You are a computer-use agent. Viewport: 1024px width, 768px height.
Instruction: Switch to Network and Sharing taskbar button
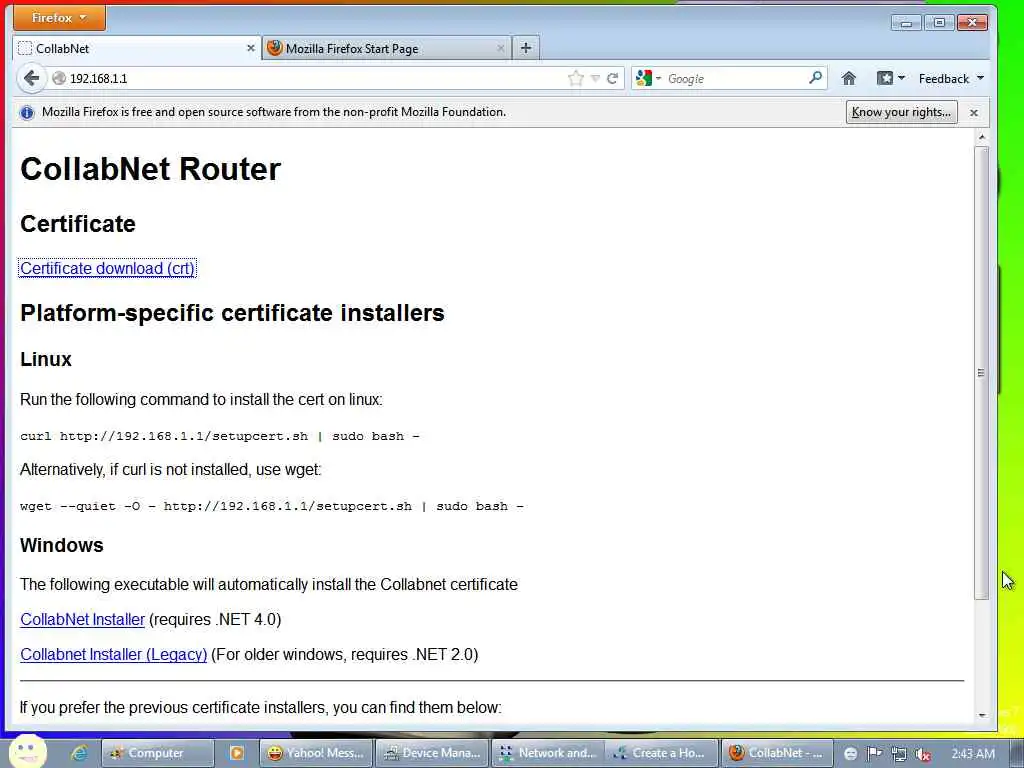click(549, 753)
